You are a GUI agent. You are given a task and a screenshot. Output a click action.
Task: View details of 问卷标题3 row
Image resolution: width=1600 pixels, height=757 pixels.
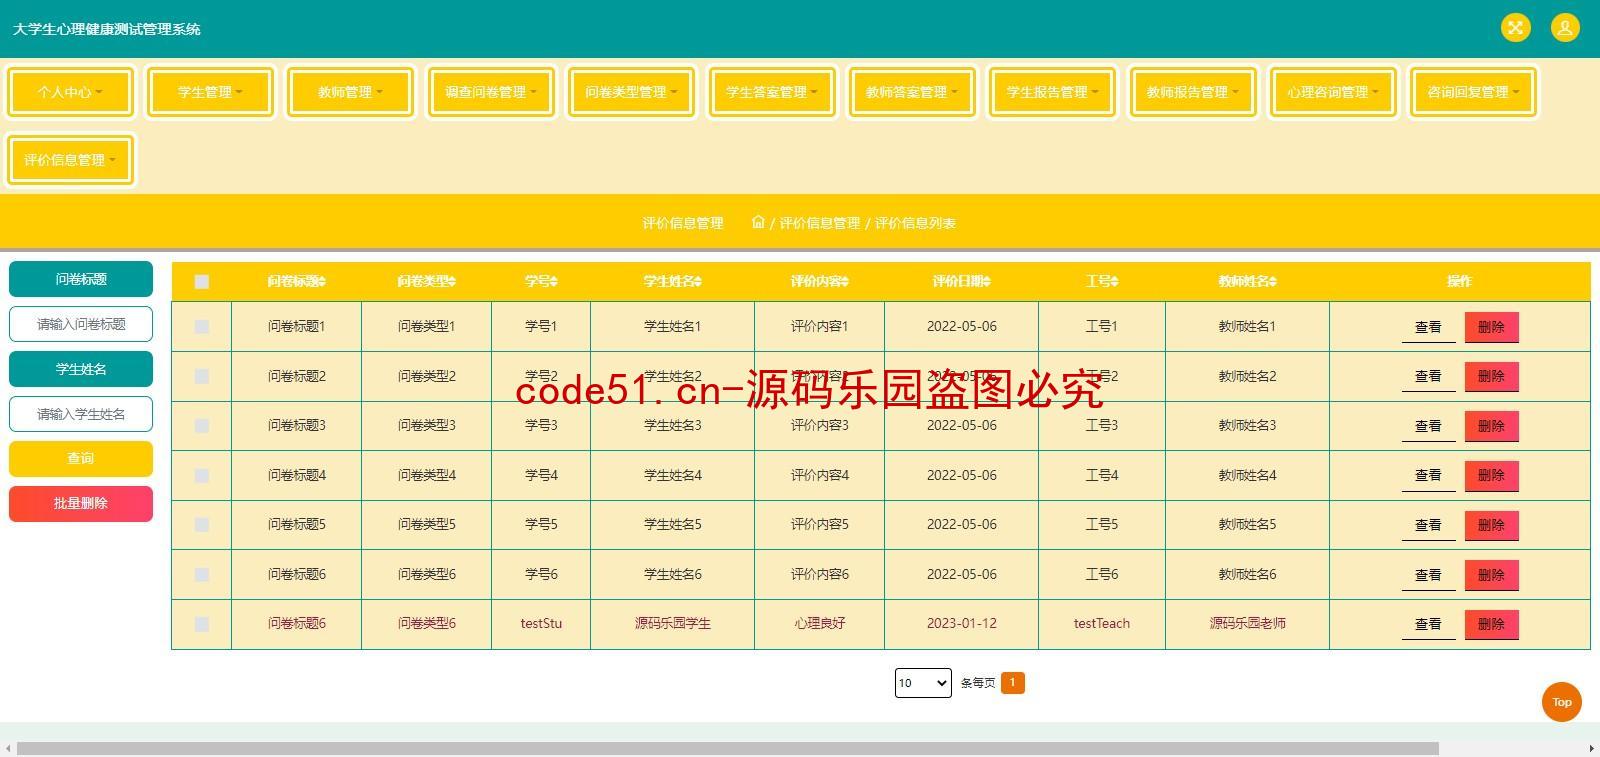pyautogui.click(x=1428, y=426)
